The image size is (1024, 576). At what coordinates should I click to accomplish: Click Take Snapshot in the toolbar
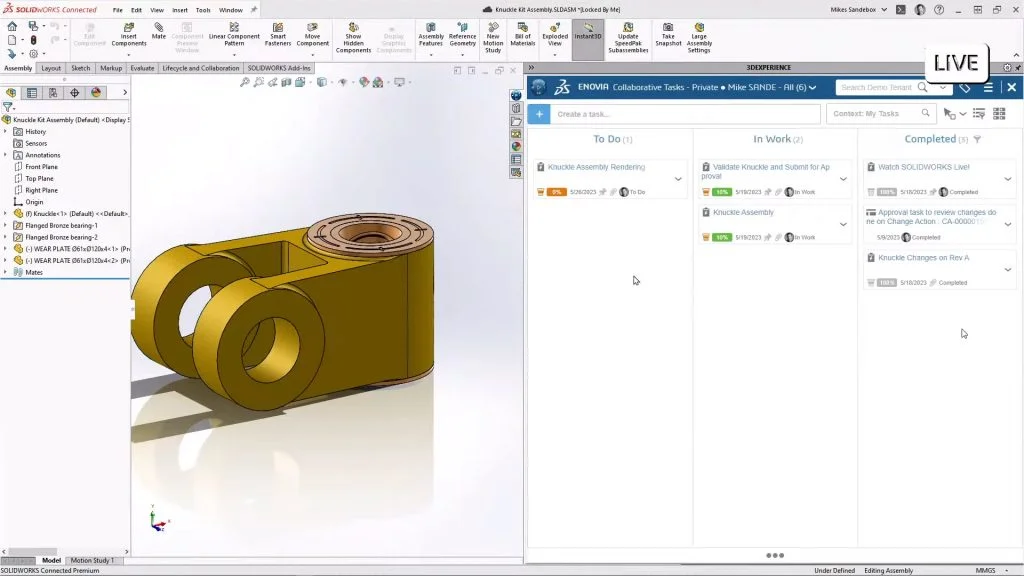[x=668, y=34]
